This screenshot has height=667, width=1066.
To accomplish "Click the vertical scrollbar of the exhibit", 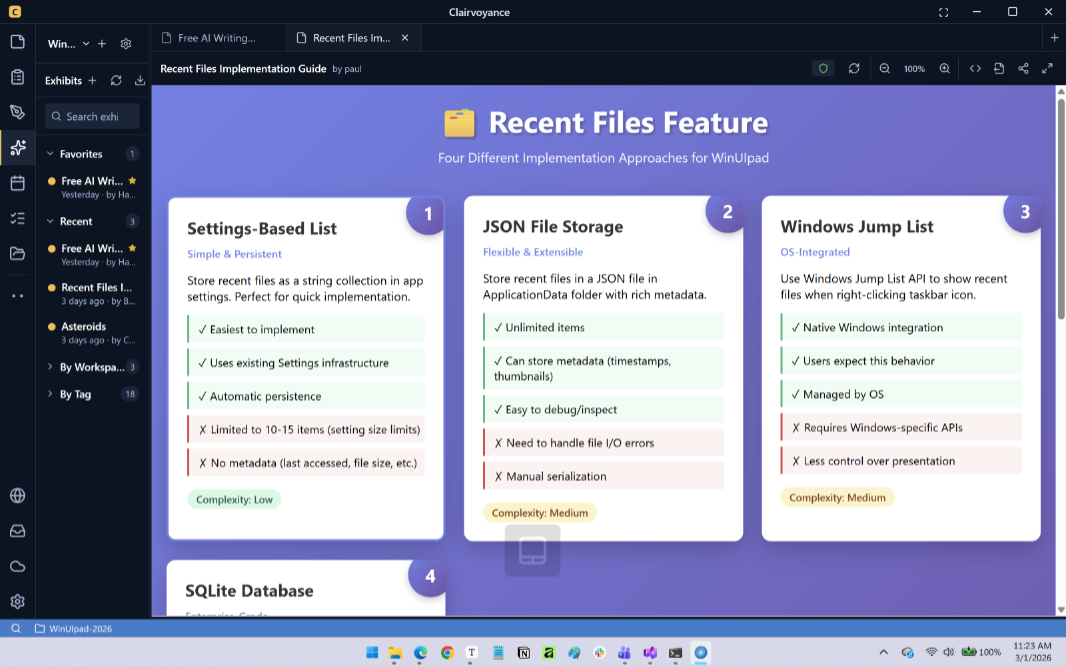I will [1061, 208].
